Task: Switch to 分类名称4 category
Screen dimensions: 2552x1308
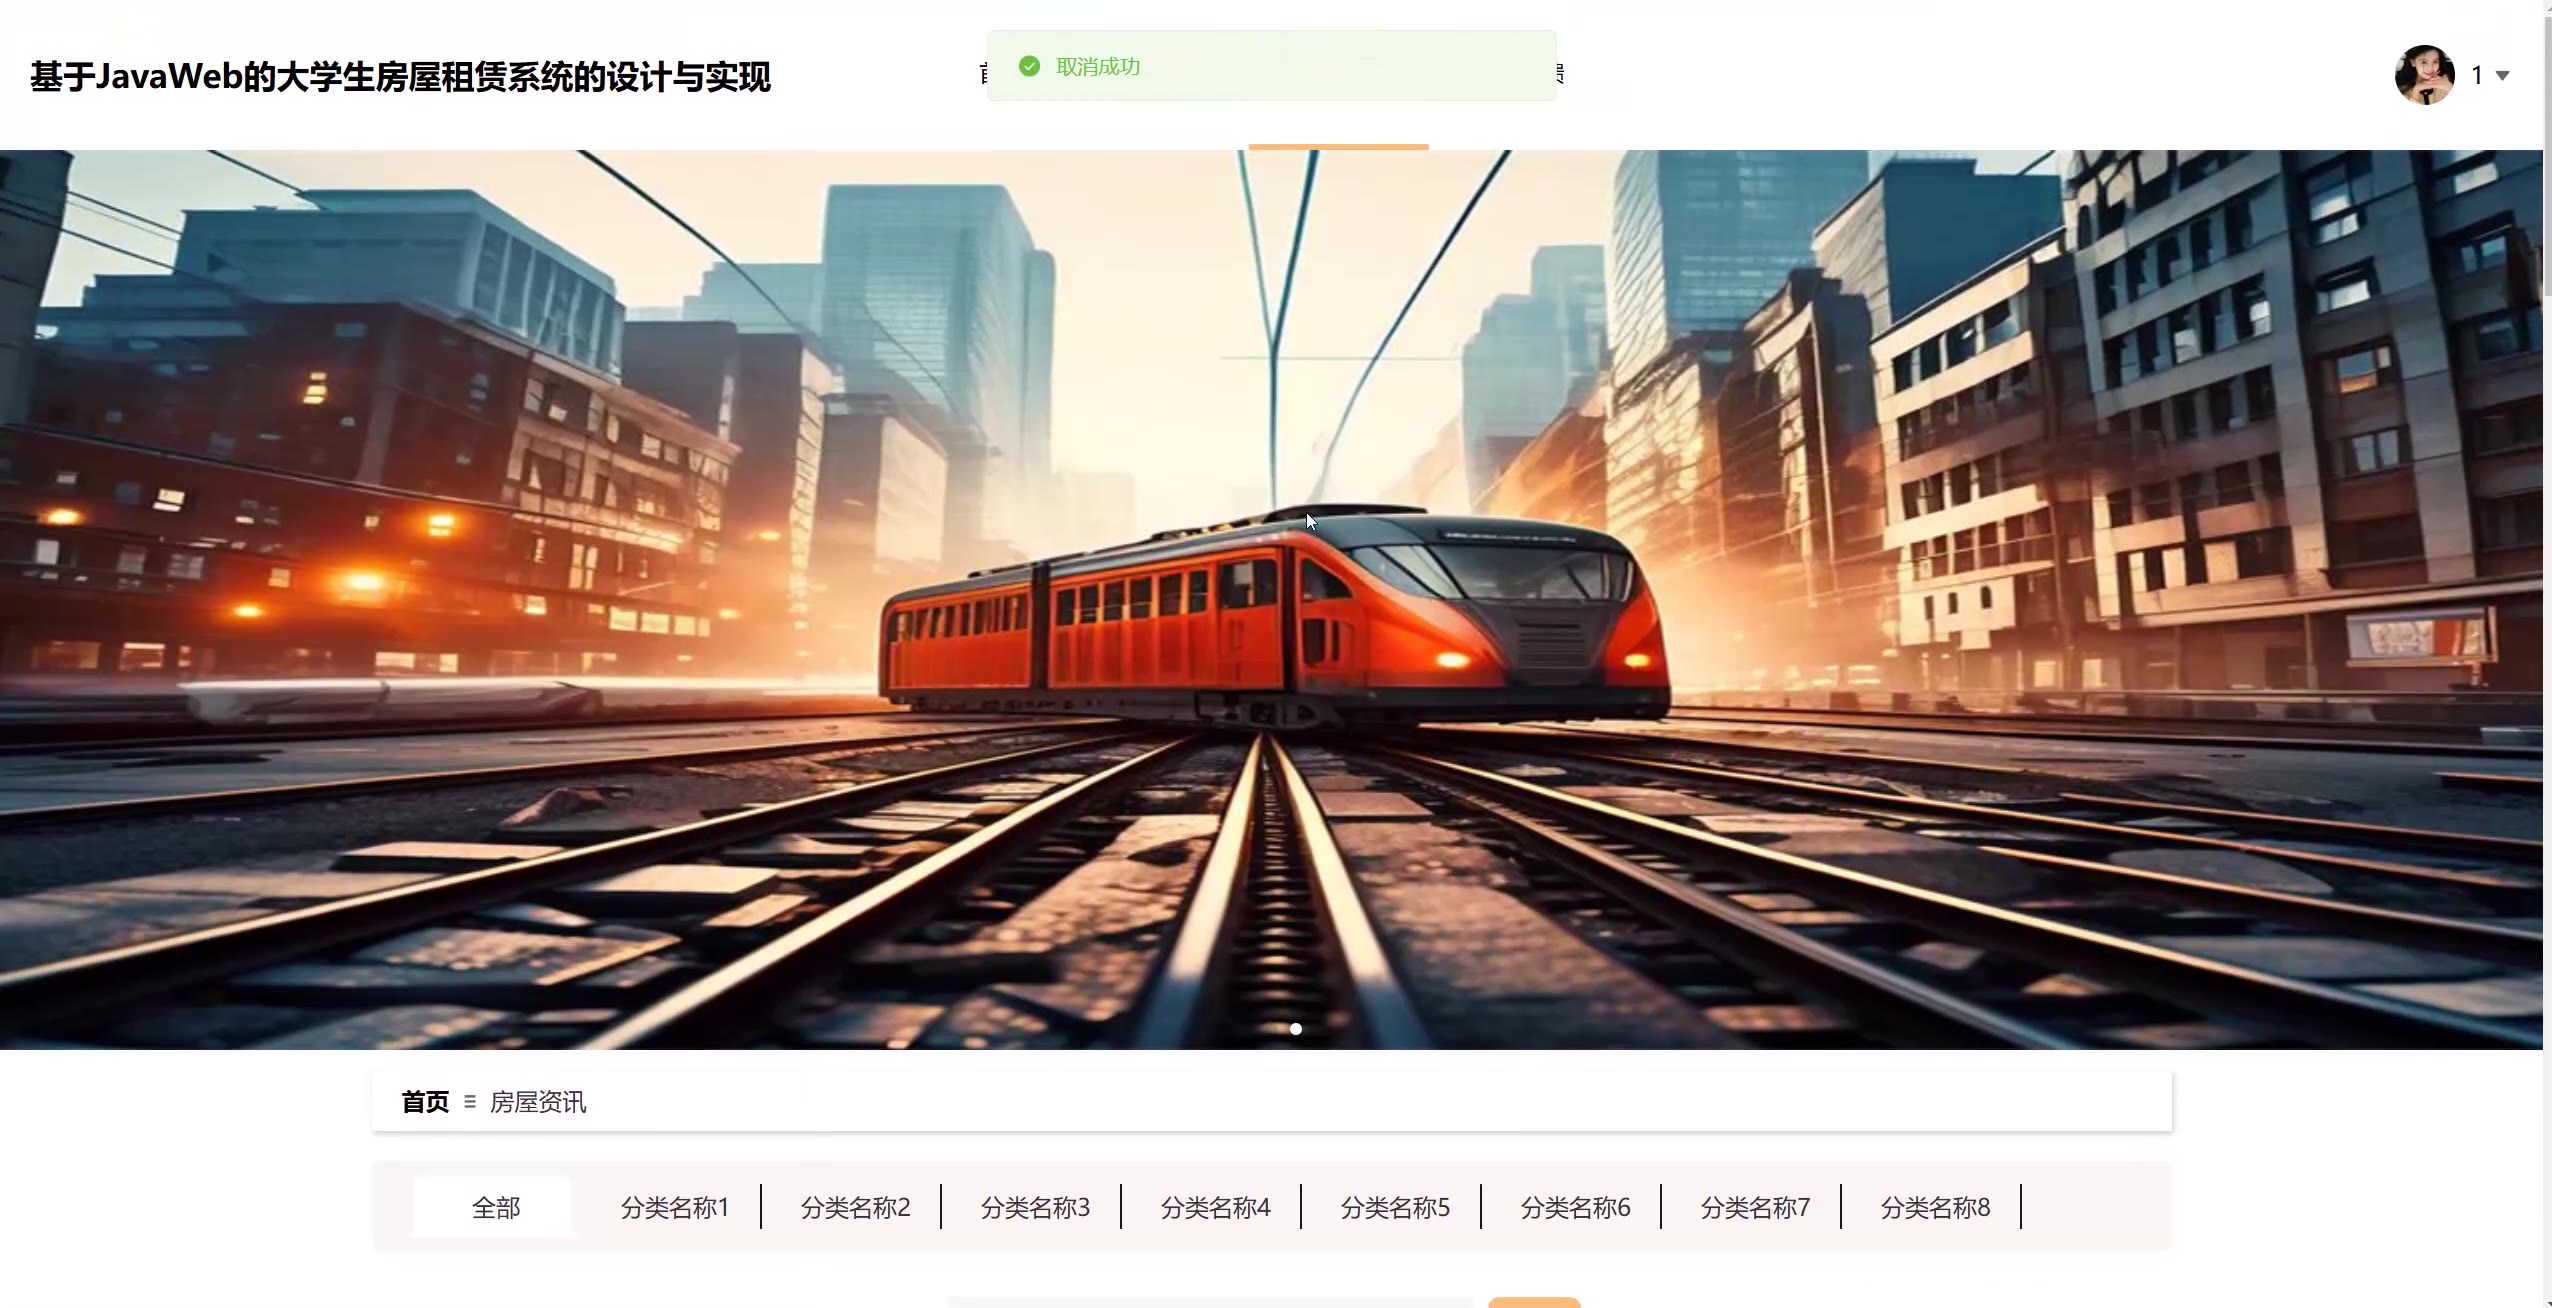Action: click(1215, 1207)
